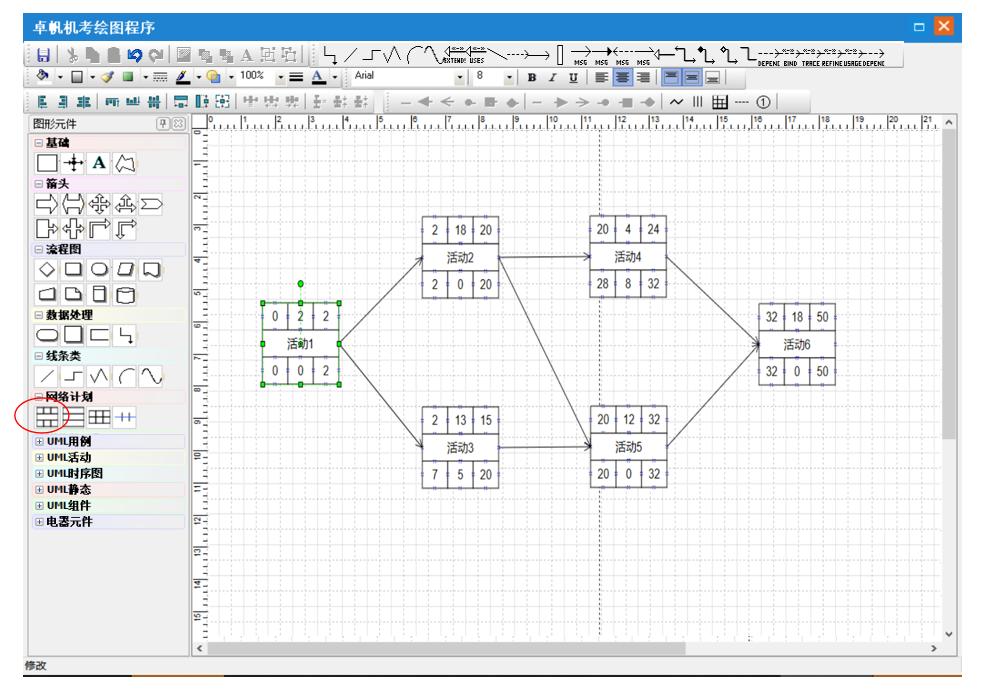
Task: Collapse the 基础 shapes category
Action: 39,143
